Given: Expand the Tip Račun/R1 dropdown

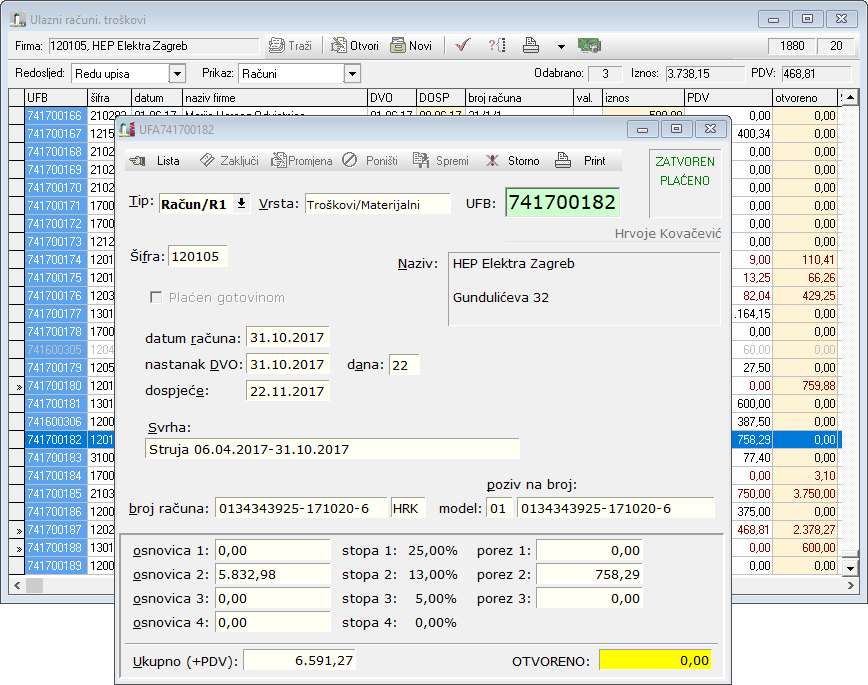Looking at the screenshot, I should (x=240, y=204).
